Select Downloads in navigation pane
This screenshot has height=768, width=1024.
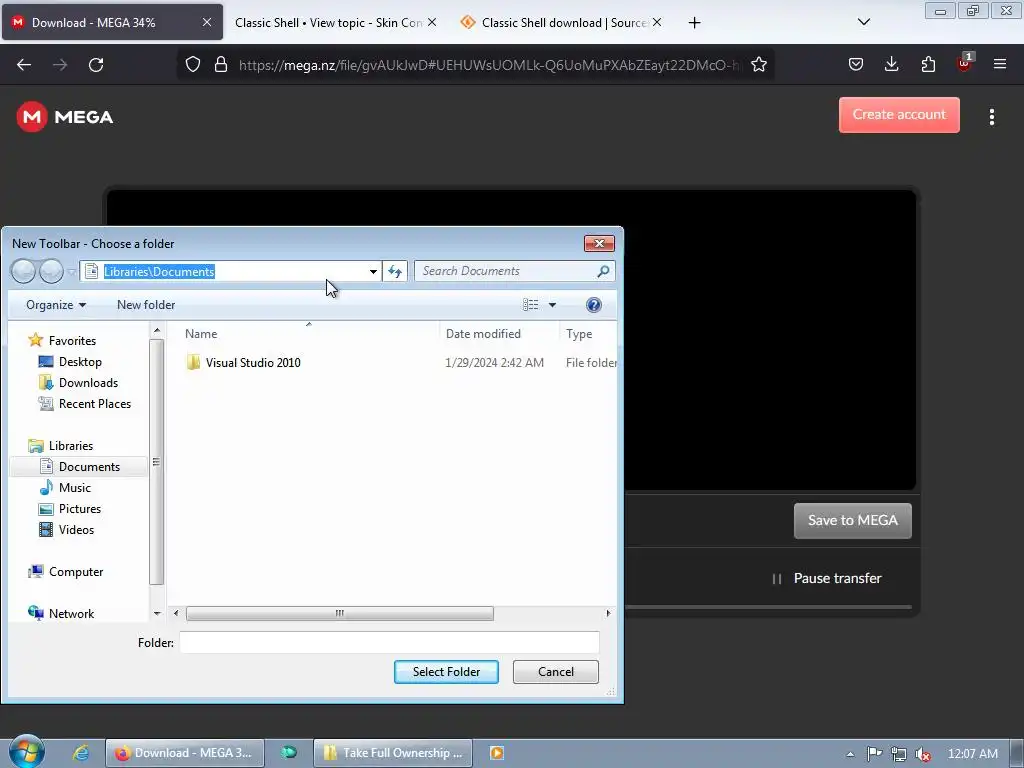click(x=78, y=383)
